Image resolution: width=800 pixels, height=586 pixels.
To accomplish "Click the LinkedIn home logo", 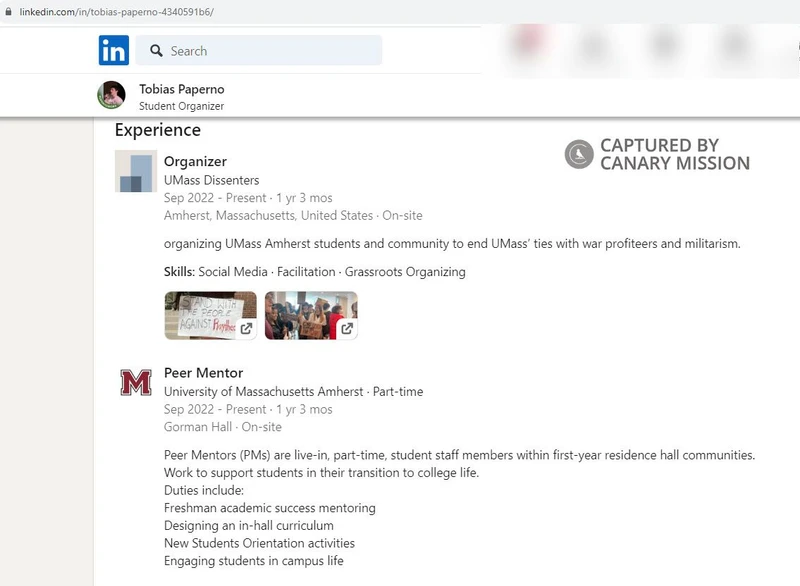I will click(114, 50).
